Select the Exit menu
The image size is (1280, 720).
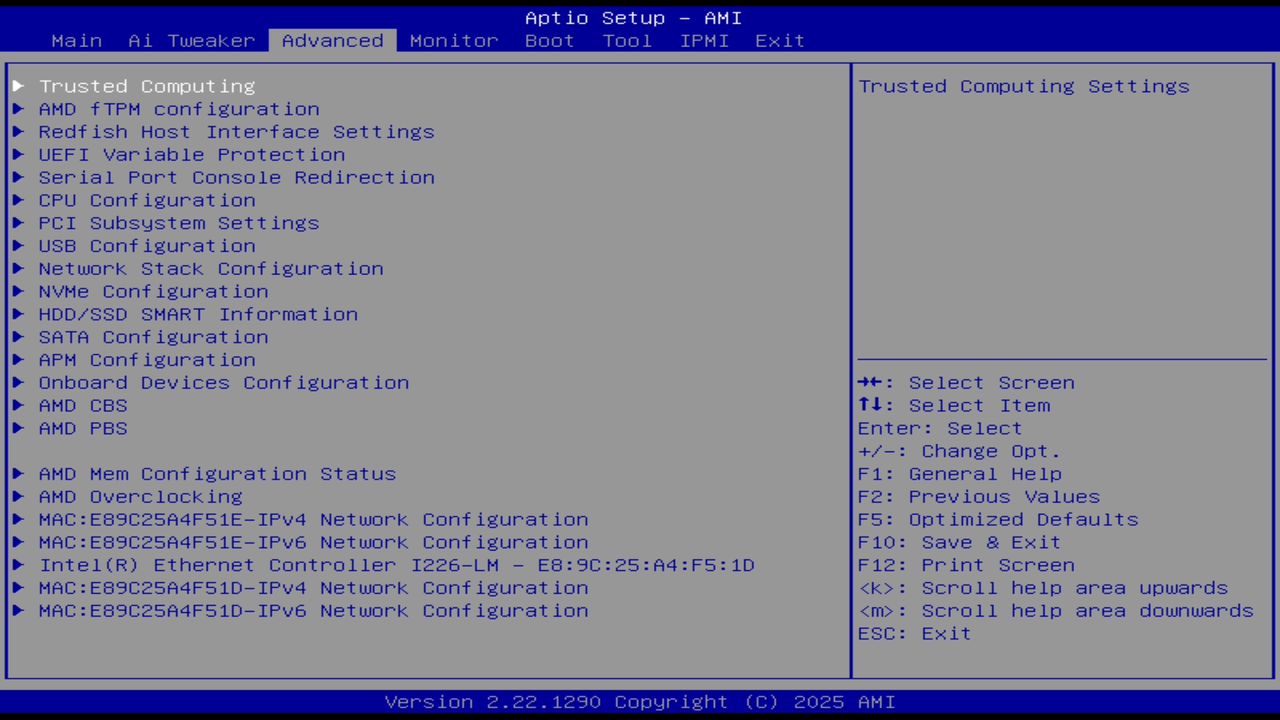pyautogui.click(x=780, y=40)
